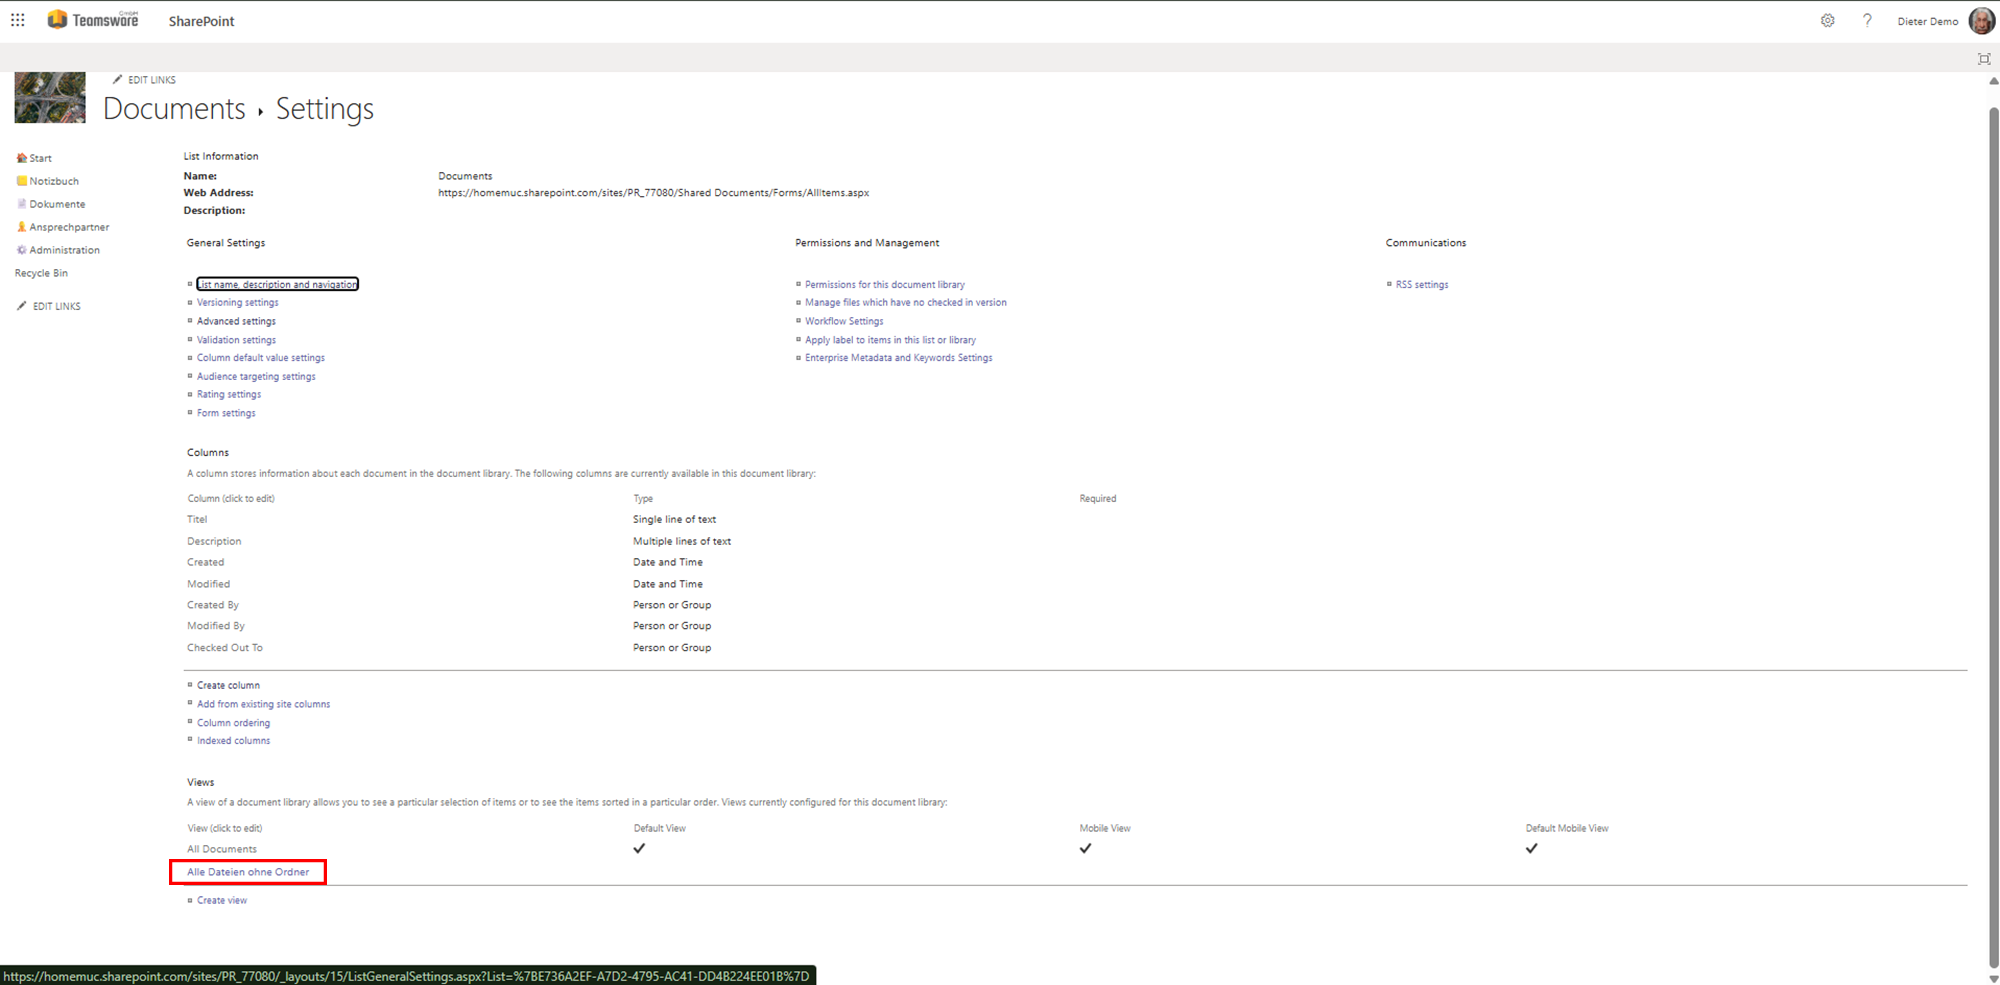Click the site logo thumbnail image
The image size is (2000, 985).
coord(50,98)
